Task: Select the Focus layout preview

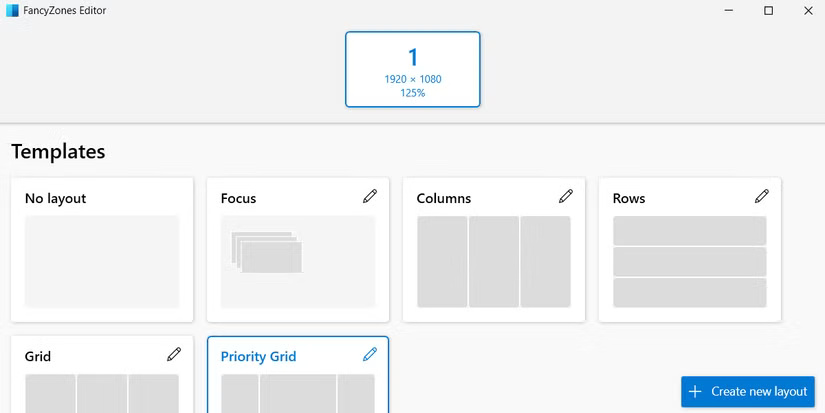Action: pos(298,261)
